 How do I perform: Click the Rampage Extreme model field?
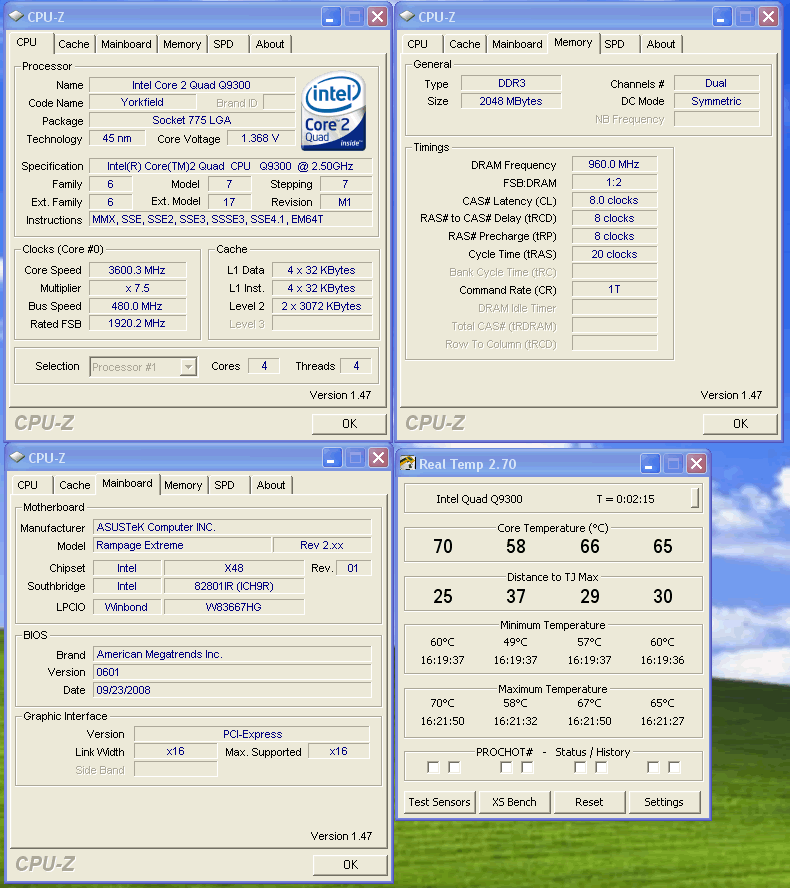pos(182,545)
